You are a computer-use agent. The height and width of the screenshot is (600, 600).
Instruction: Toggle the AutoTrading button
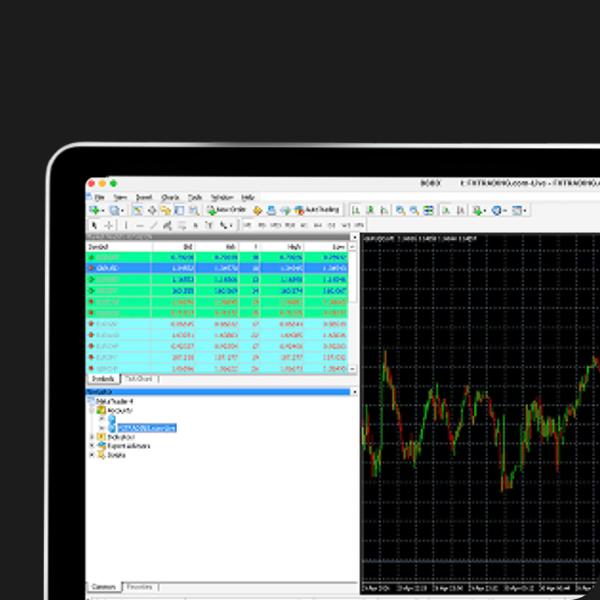tap(317, 210)
